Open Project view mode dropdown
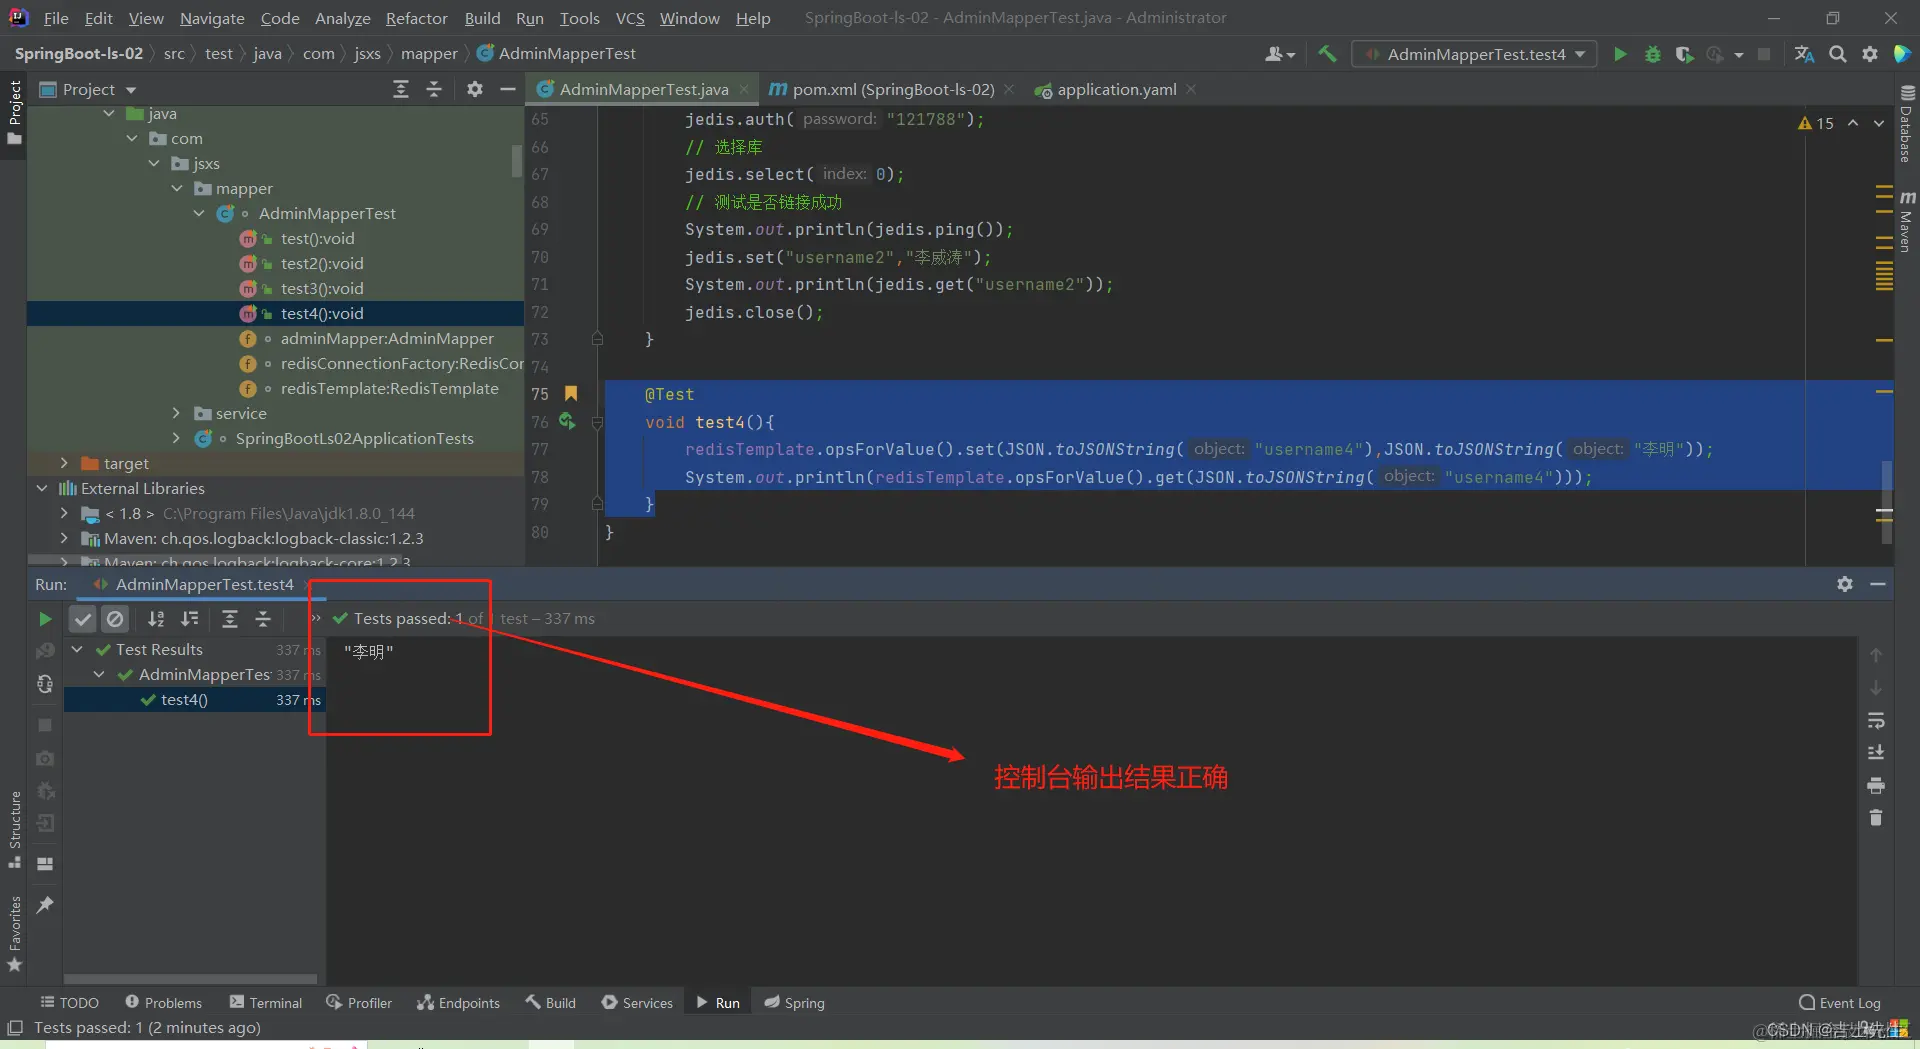Viewport: 1920px width, 1049px height. pyautogui.click(x=131, y=90)
